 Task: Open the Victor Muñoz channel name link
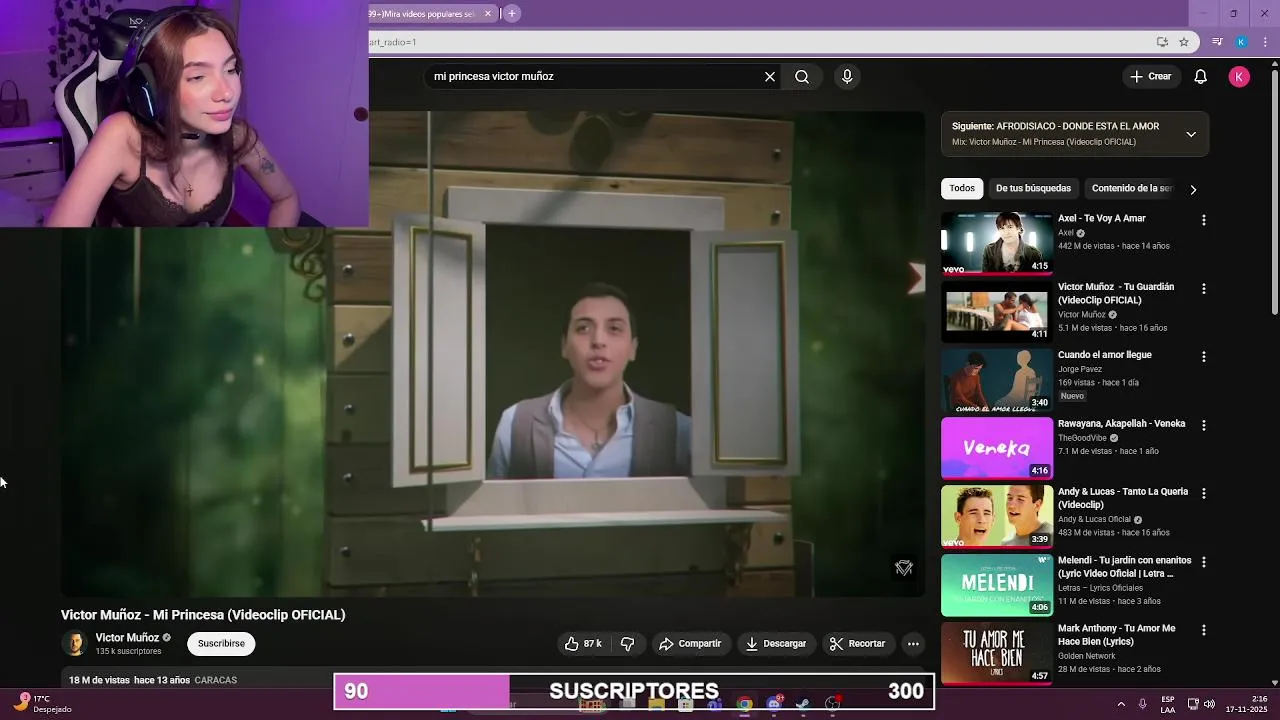127,638
